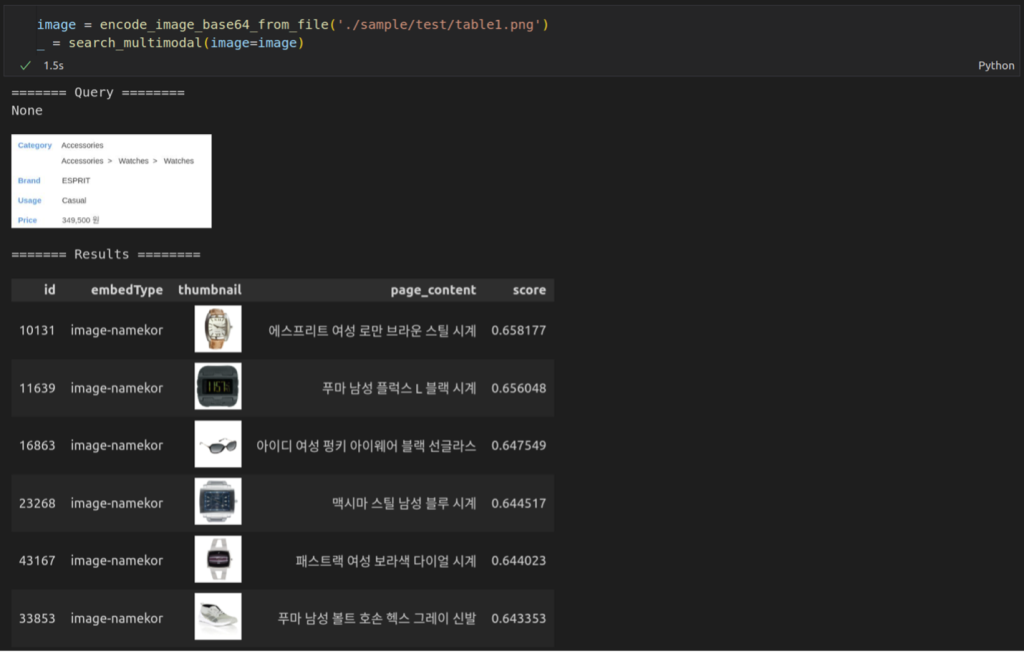
Task: Click the Casual usage value in query image
Action: coord(74,201)
